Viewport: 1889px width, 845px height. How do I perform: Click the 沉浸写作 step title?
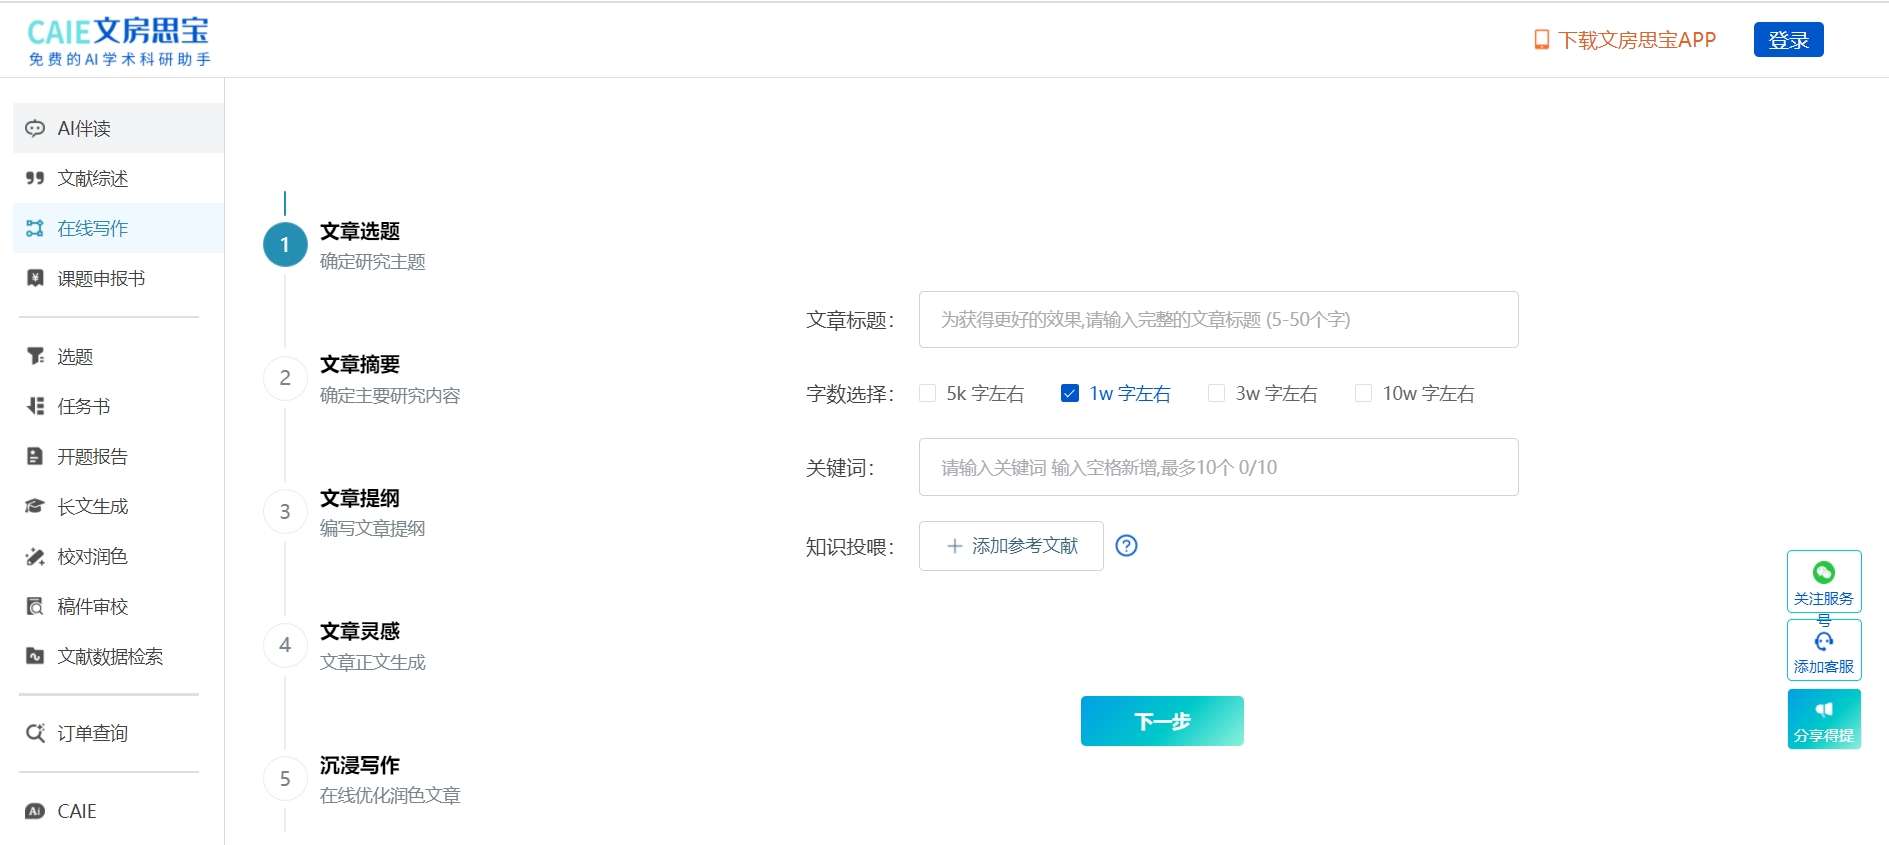(x=360, y=766)
